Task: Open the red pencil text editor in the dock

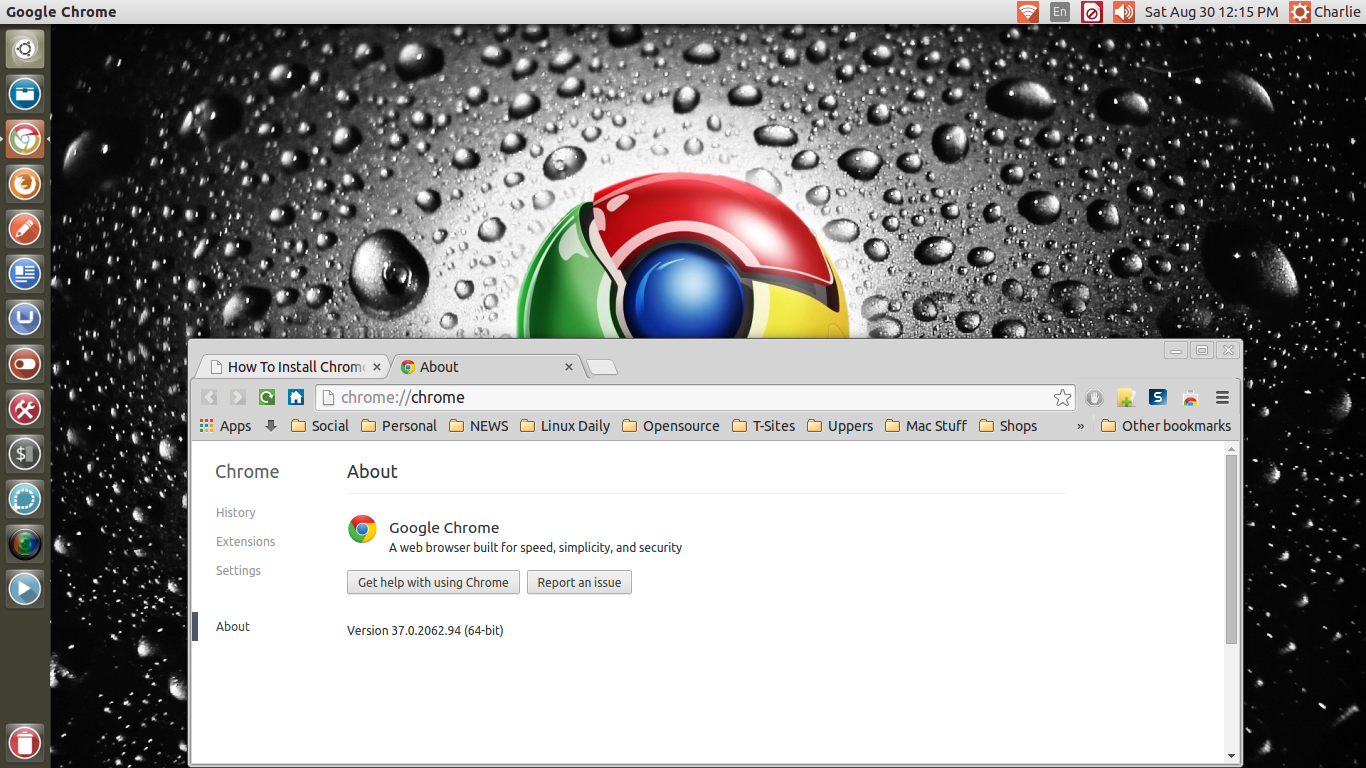Action: 25,229
